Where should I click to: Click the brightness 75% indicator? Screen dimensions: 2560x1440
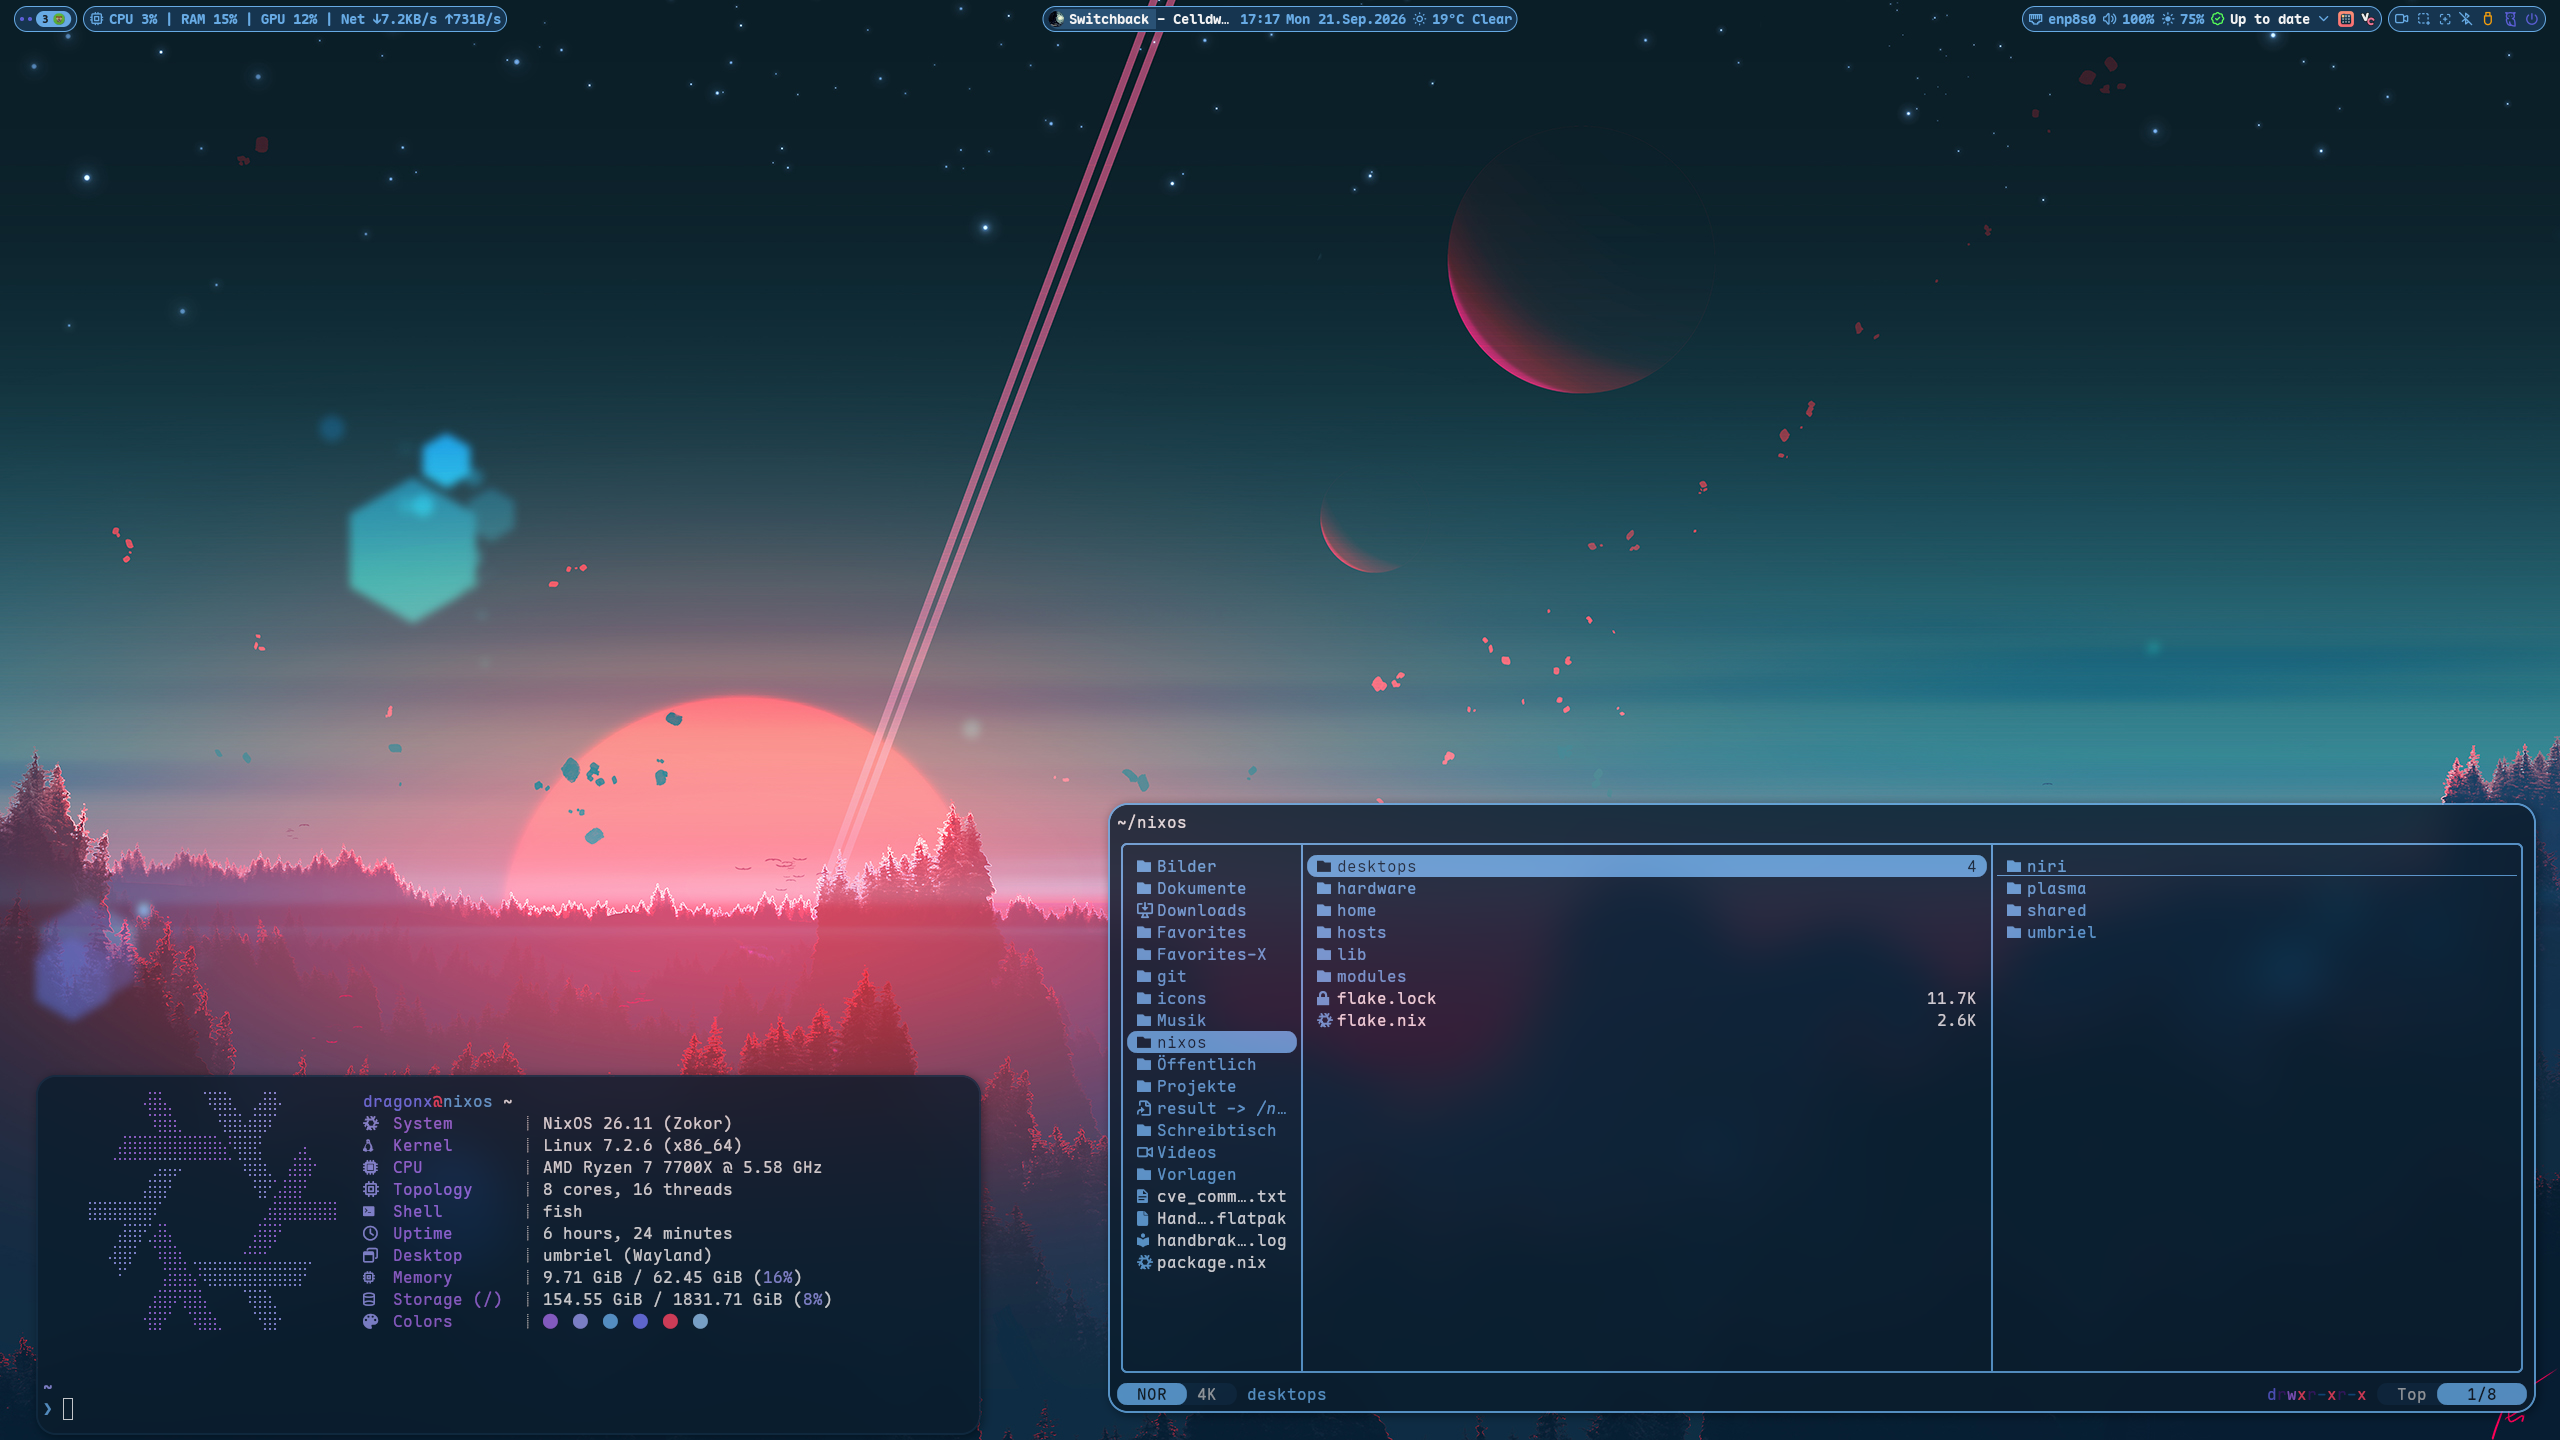(x=2183, y=19)
